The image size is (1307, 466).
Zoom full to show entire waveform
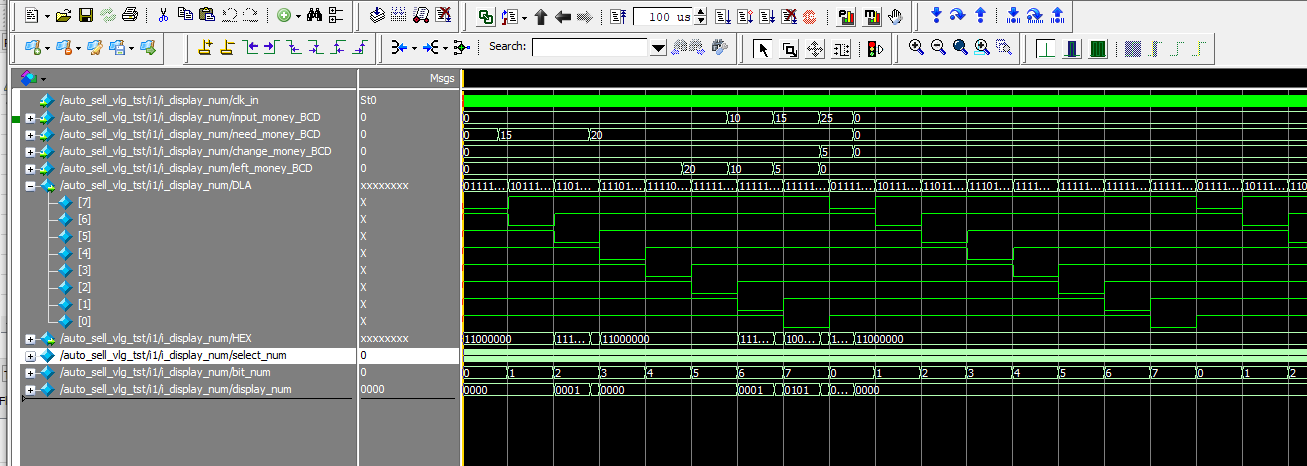[960, 47]
